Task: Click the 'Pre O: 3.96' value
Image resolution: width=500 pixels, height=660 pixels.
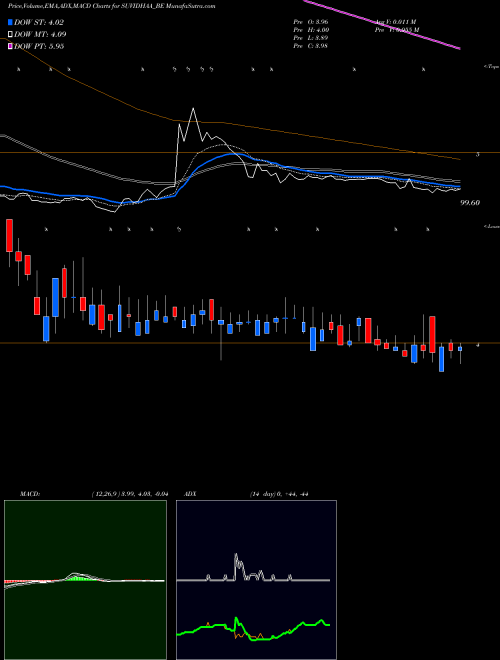Action: [311, 22]
